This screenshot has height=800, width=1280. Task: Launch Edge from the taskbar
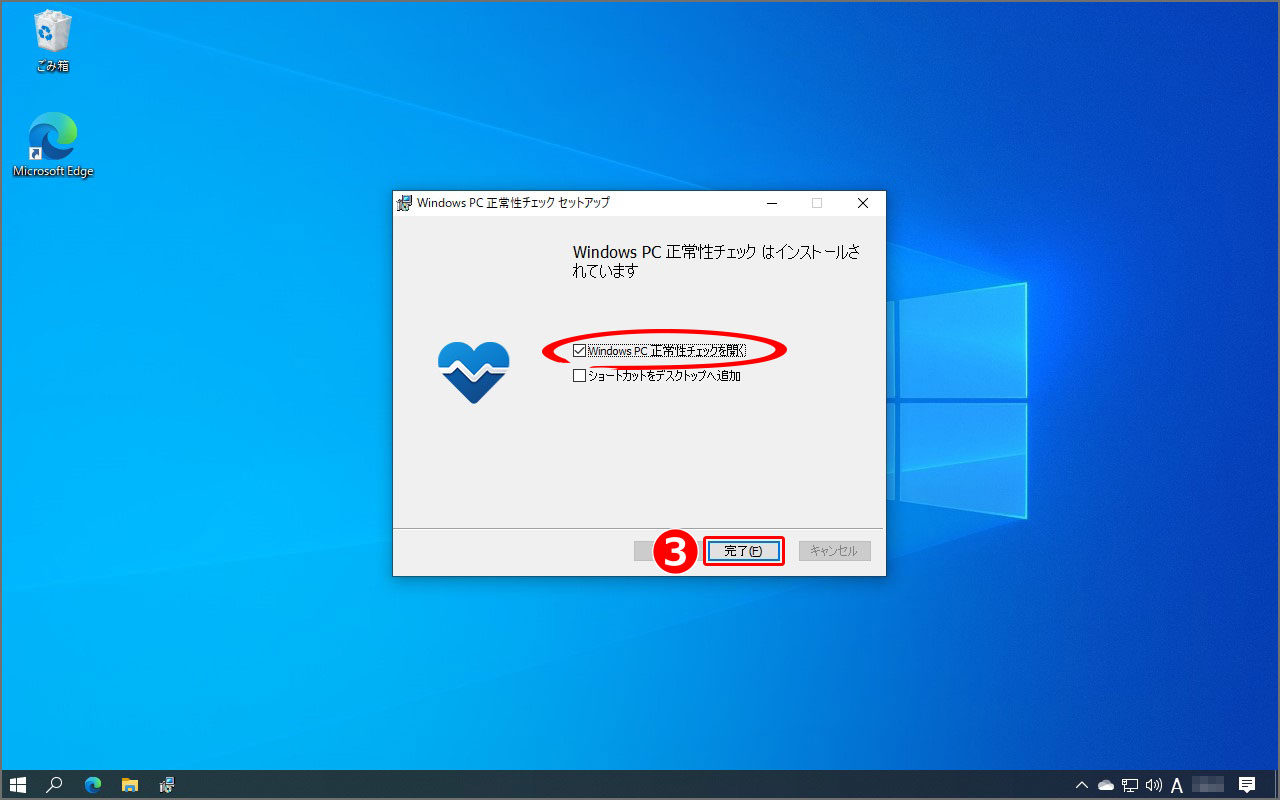pos(93,785)
